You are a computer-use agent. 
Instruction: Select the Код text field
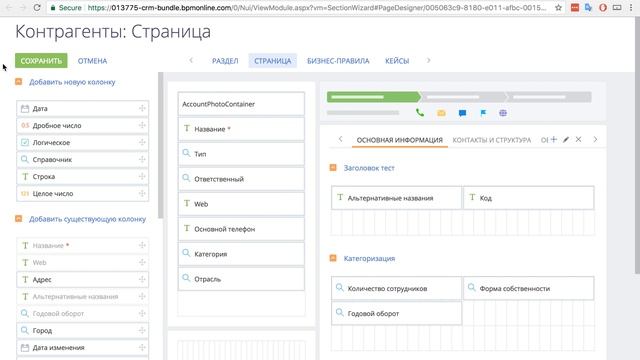(x=529, y=198)
